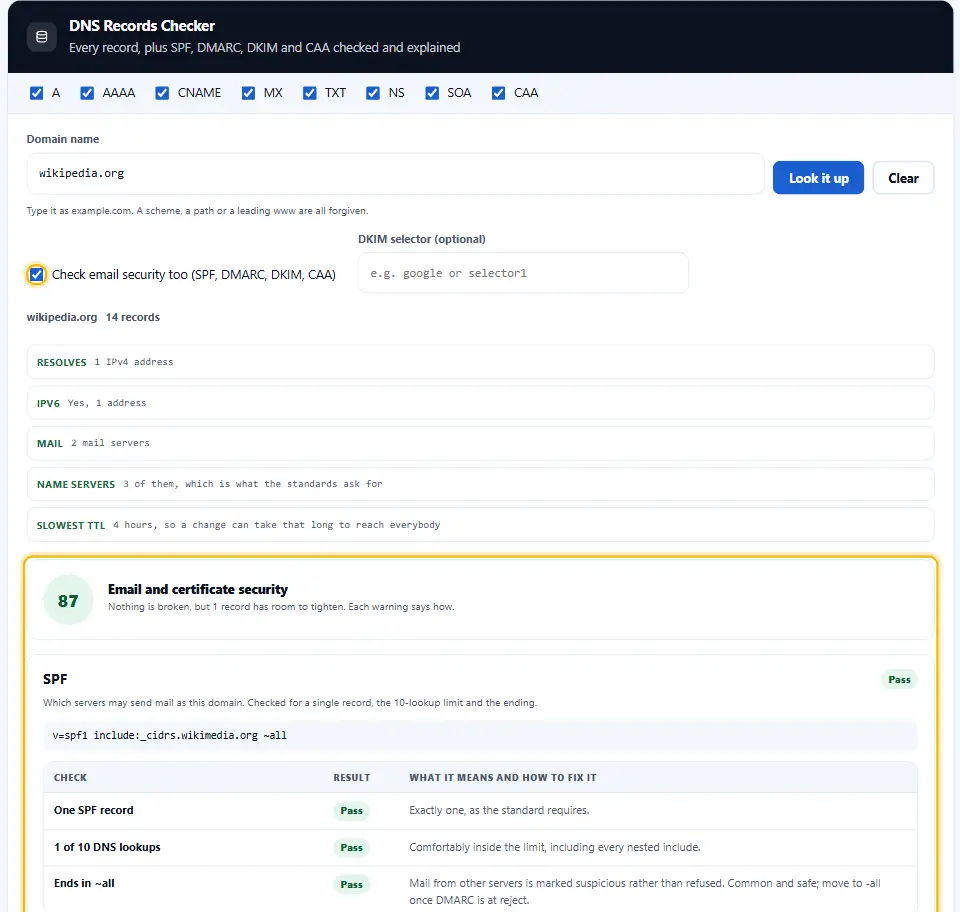Click the Pass badge for One SPF record

[351, 810]
